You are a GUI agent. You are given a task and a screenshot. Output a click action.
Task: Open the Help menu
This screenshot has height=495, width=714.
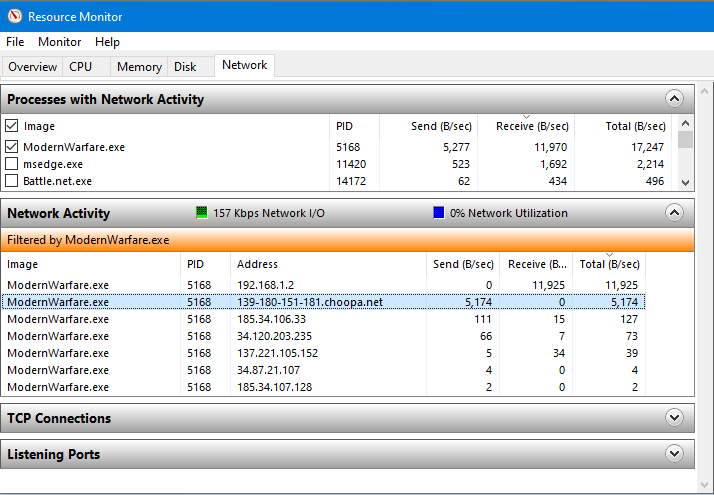click(107, 42)
